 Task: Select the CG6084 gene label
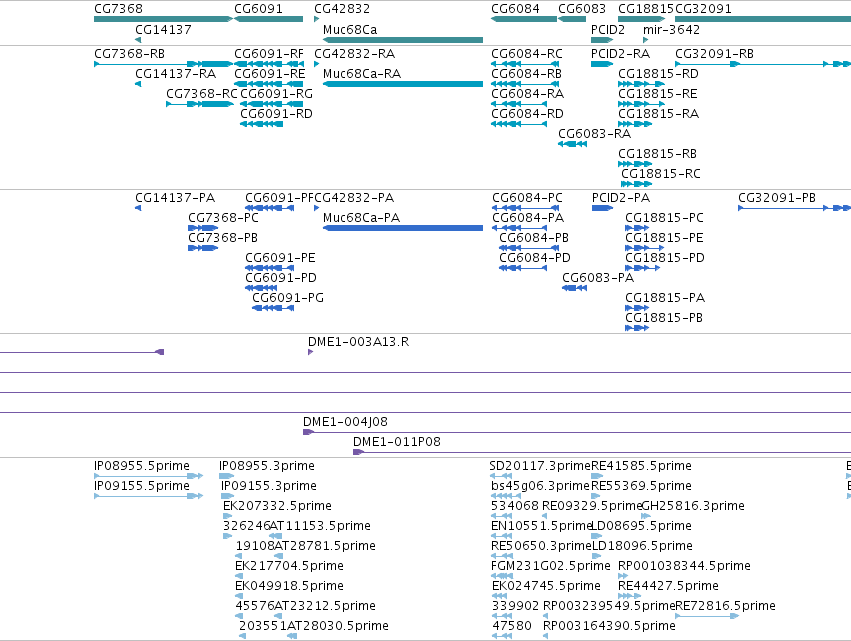(x=515, y=9)
